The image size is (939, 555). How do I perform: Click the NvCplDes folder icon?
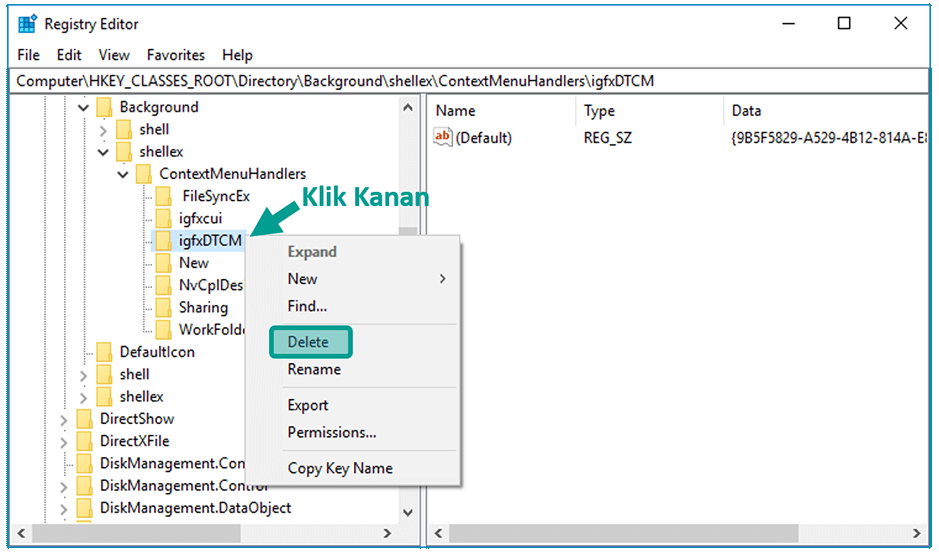(x=163, y=285)
